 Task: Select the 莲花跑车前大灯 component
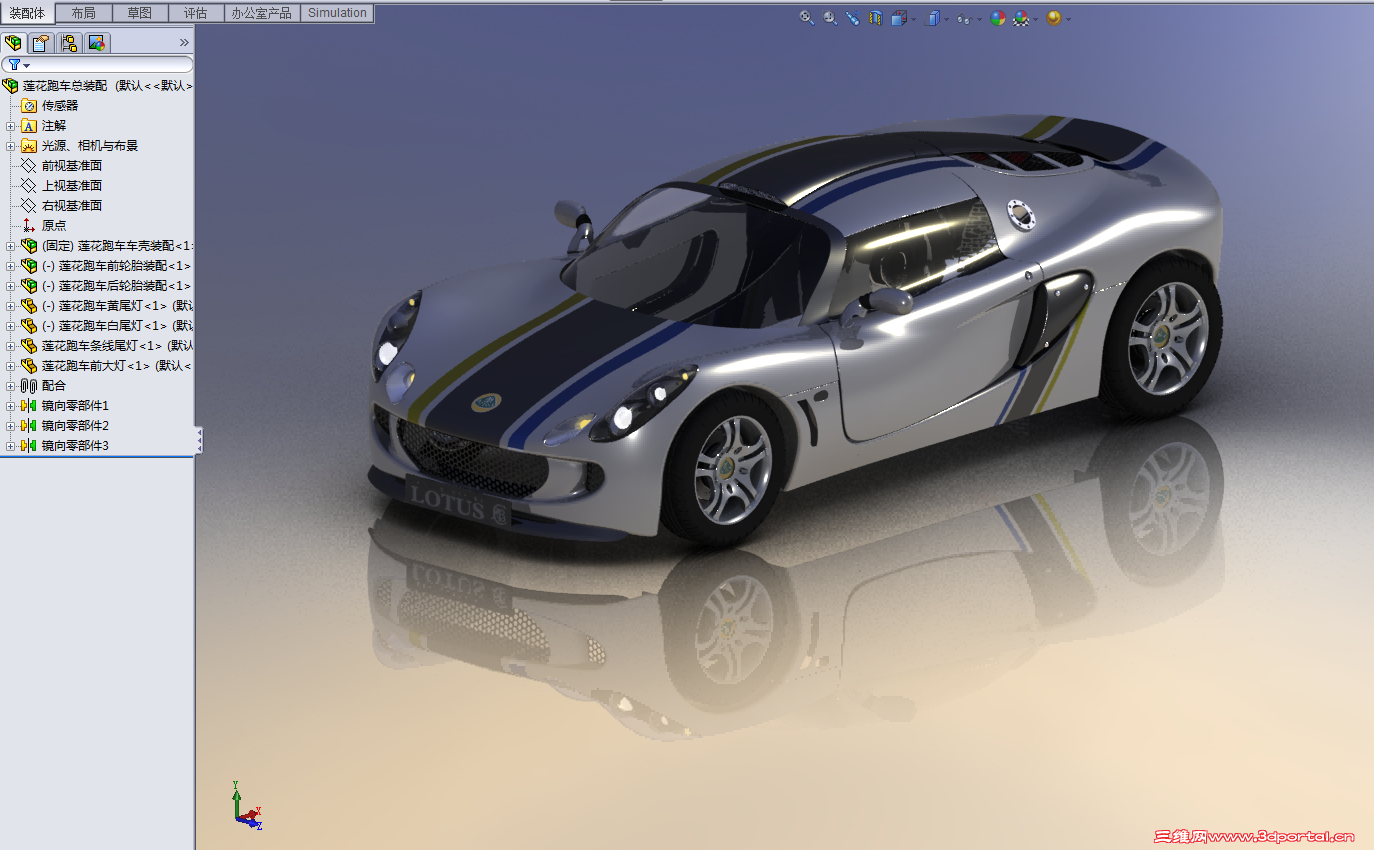(118, 365)
